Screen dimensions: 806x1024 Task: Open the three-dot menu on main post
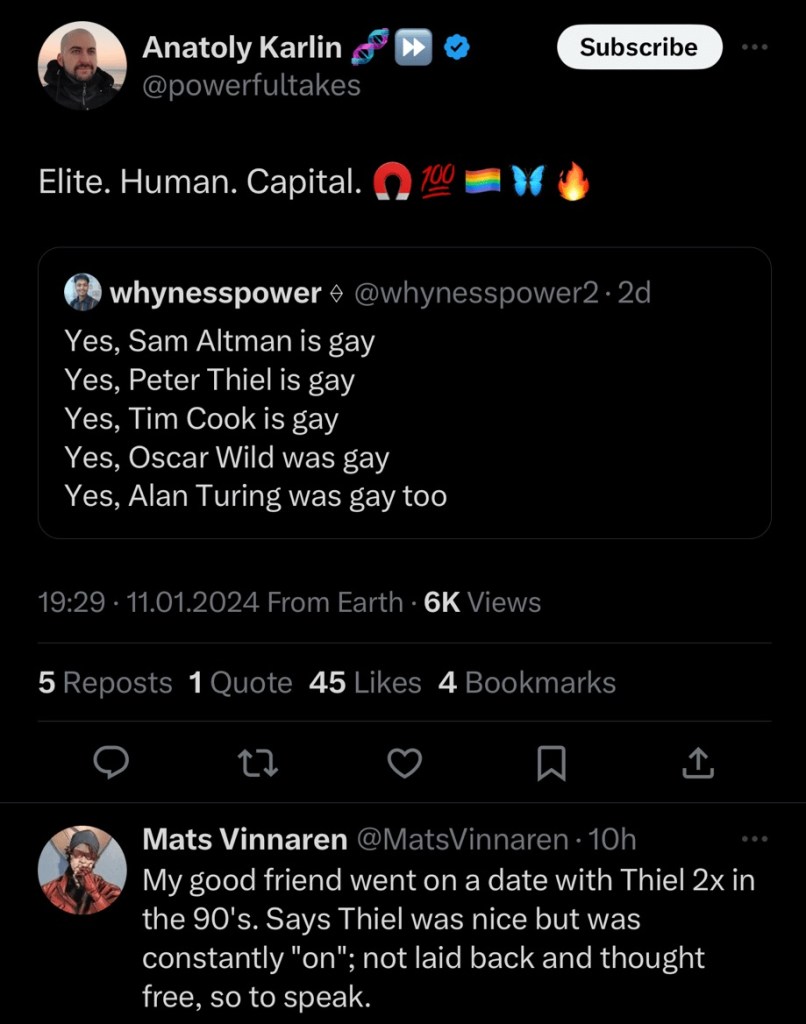[x=755, y=47]
